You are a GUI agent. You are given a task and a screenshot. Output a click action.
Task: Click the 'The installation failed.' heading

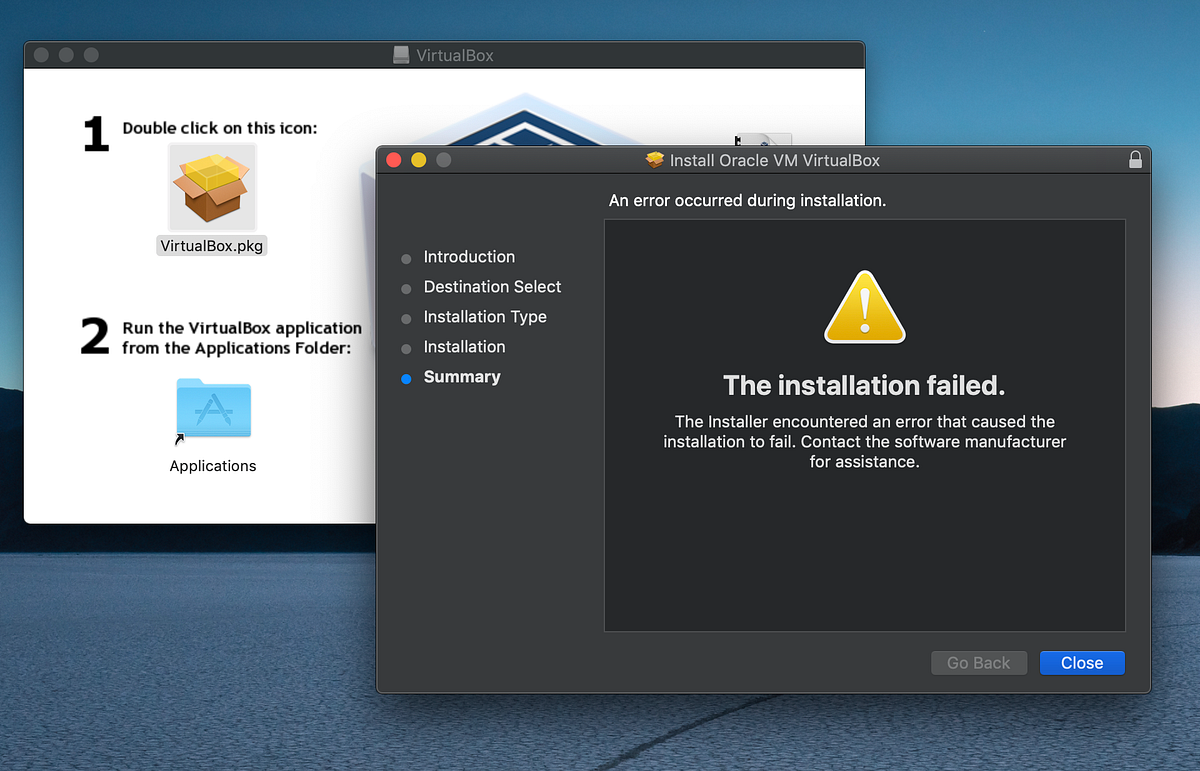pos(864,386)
